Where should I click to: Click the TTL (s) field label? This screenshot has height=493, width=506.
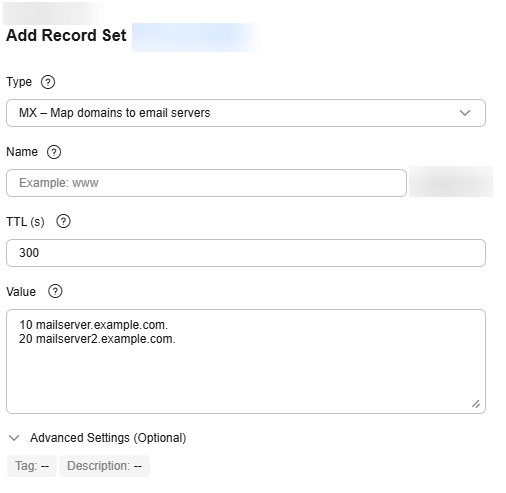click(25, 222)
